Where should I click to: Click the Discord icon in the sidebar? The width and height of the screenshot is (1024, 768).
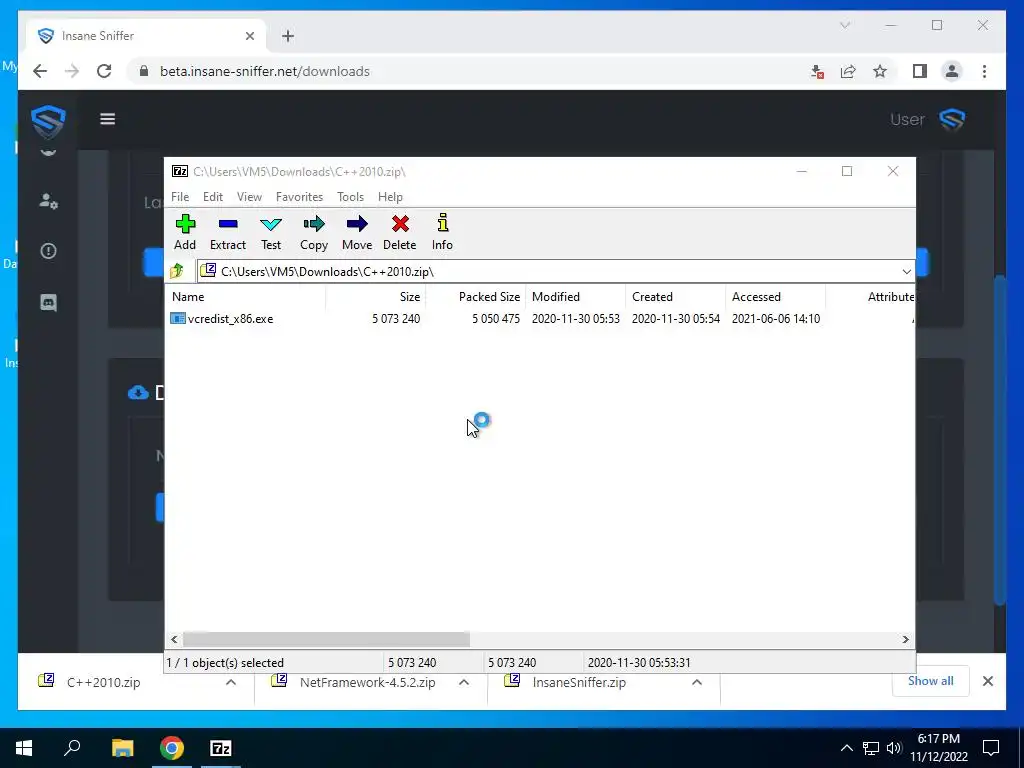(48, 302)
